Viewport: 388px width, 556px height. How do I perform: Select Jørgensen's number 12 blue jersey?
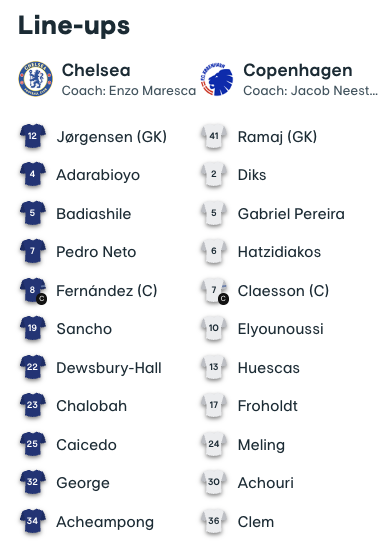coord(33,137)
